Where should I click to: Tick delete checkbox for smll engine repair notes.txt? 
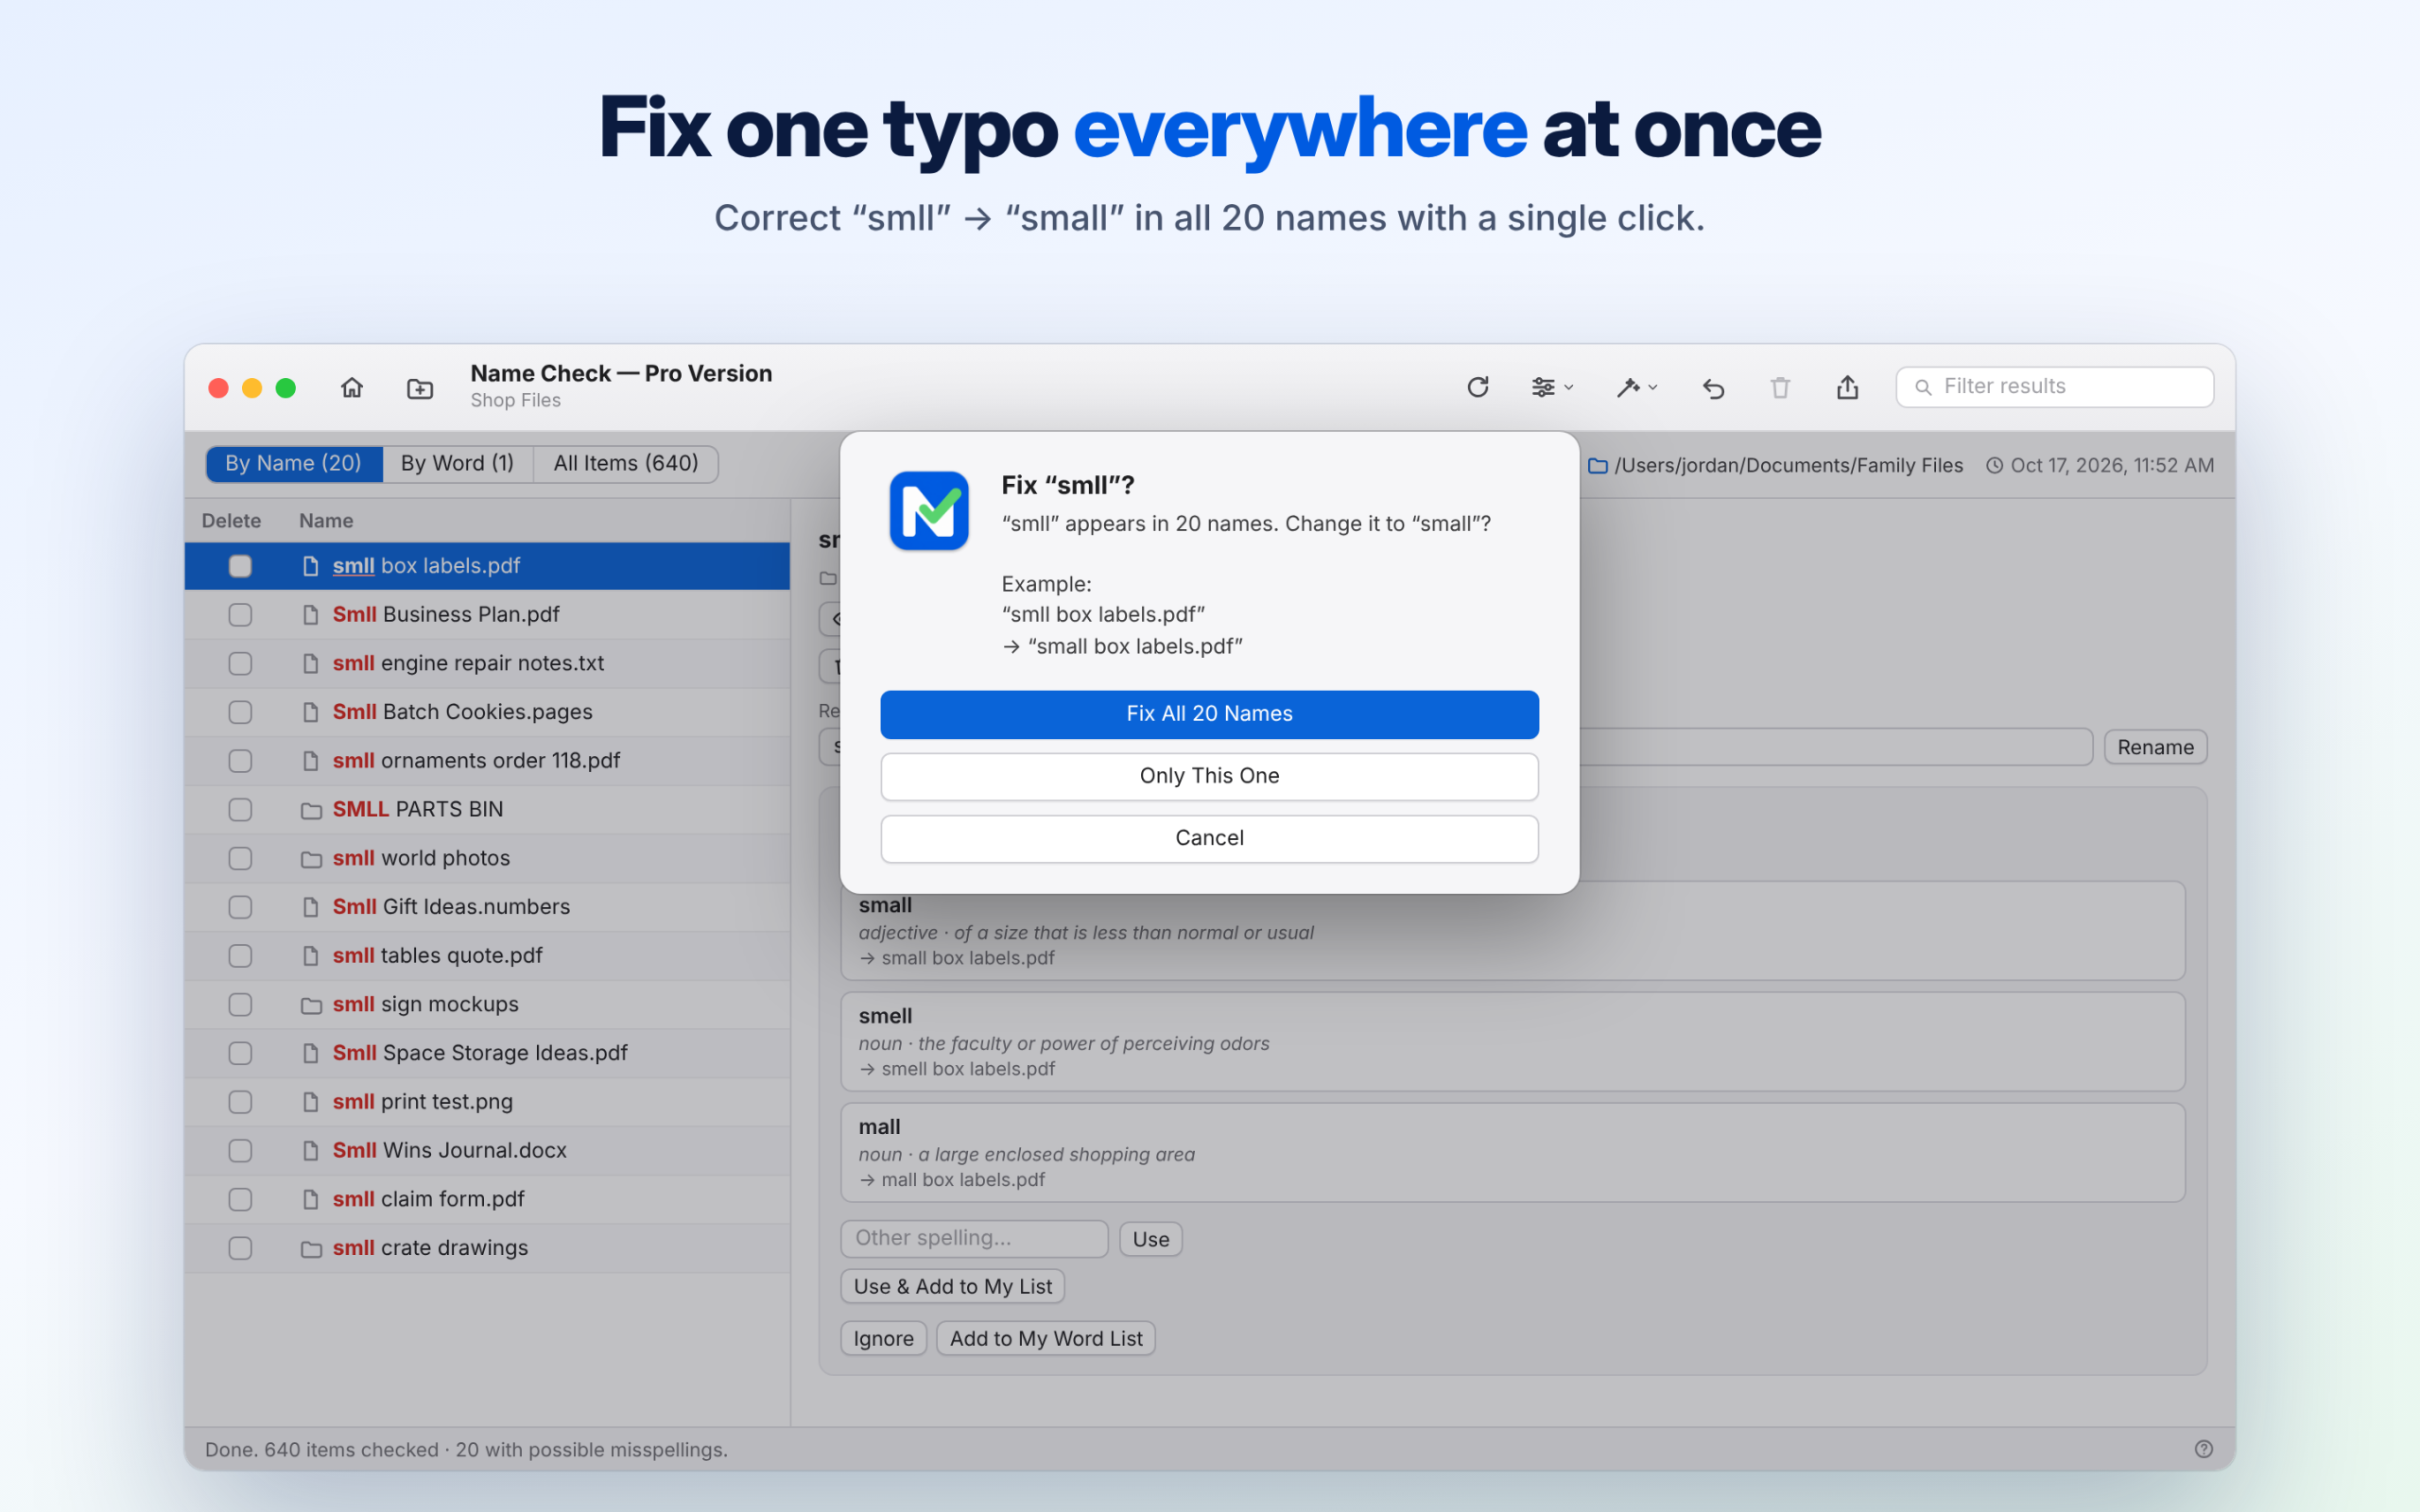click(240, 664)
